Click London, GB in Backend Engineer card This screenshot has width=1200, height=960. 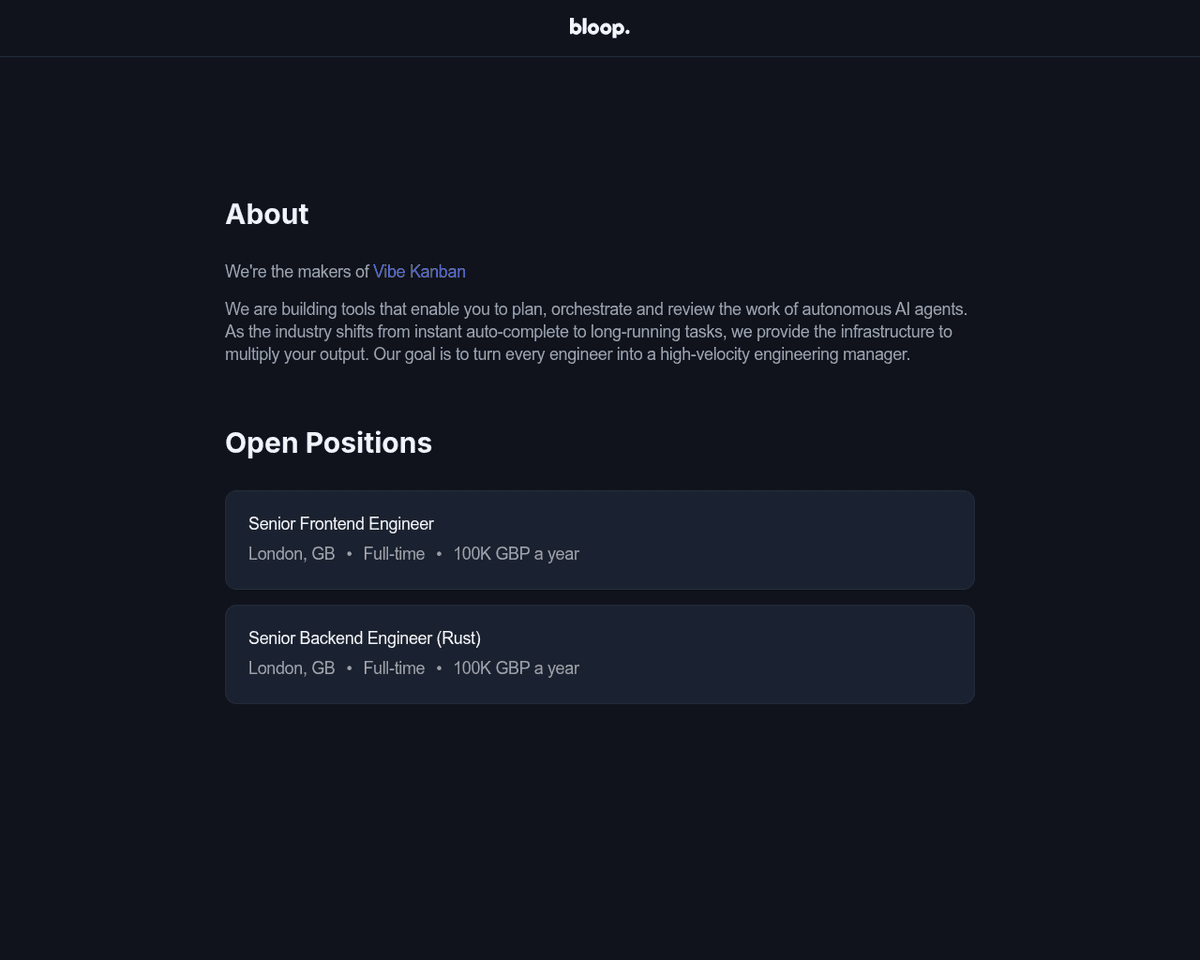click(291, 668)
